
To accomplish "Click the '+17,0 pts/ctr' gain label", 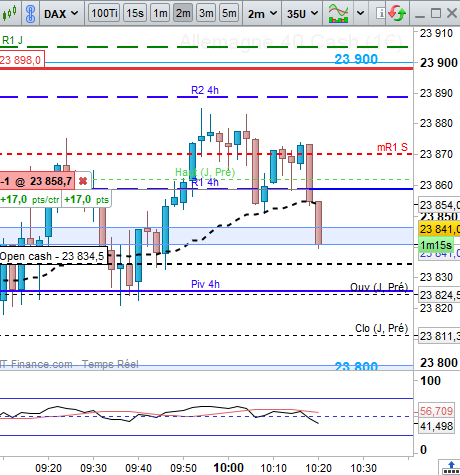I will click(x=30, y=199).
